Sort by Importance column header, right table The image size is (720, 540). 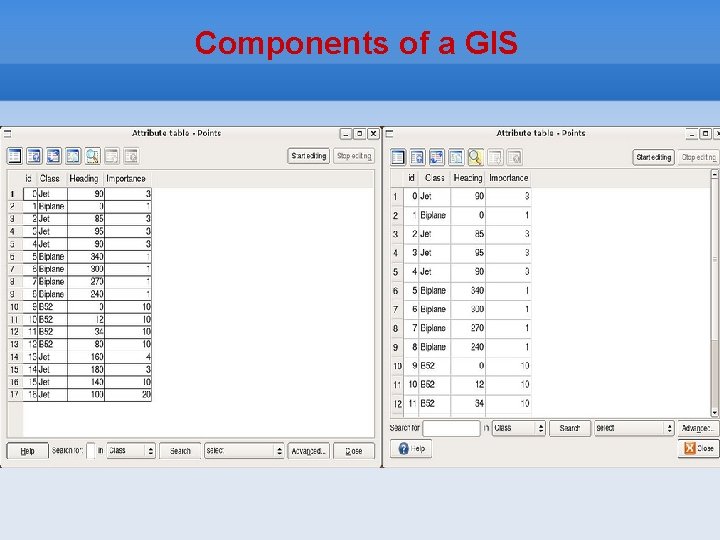pyautogui.click(x=508, y=178)
